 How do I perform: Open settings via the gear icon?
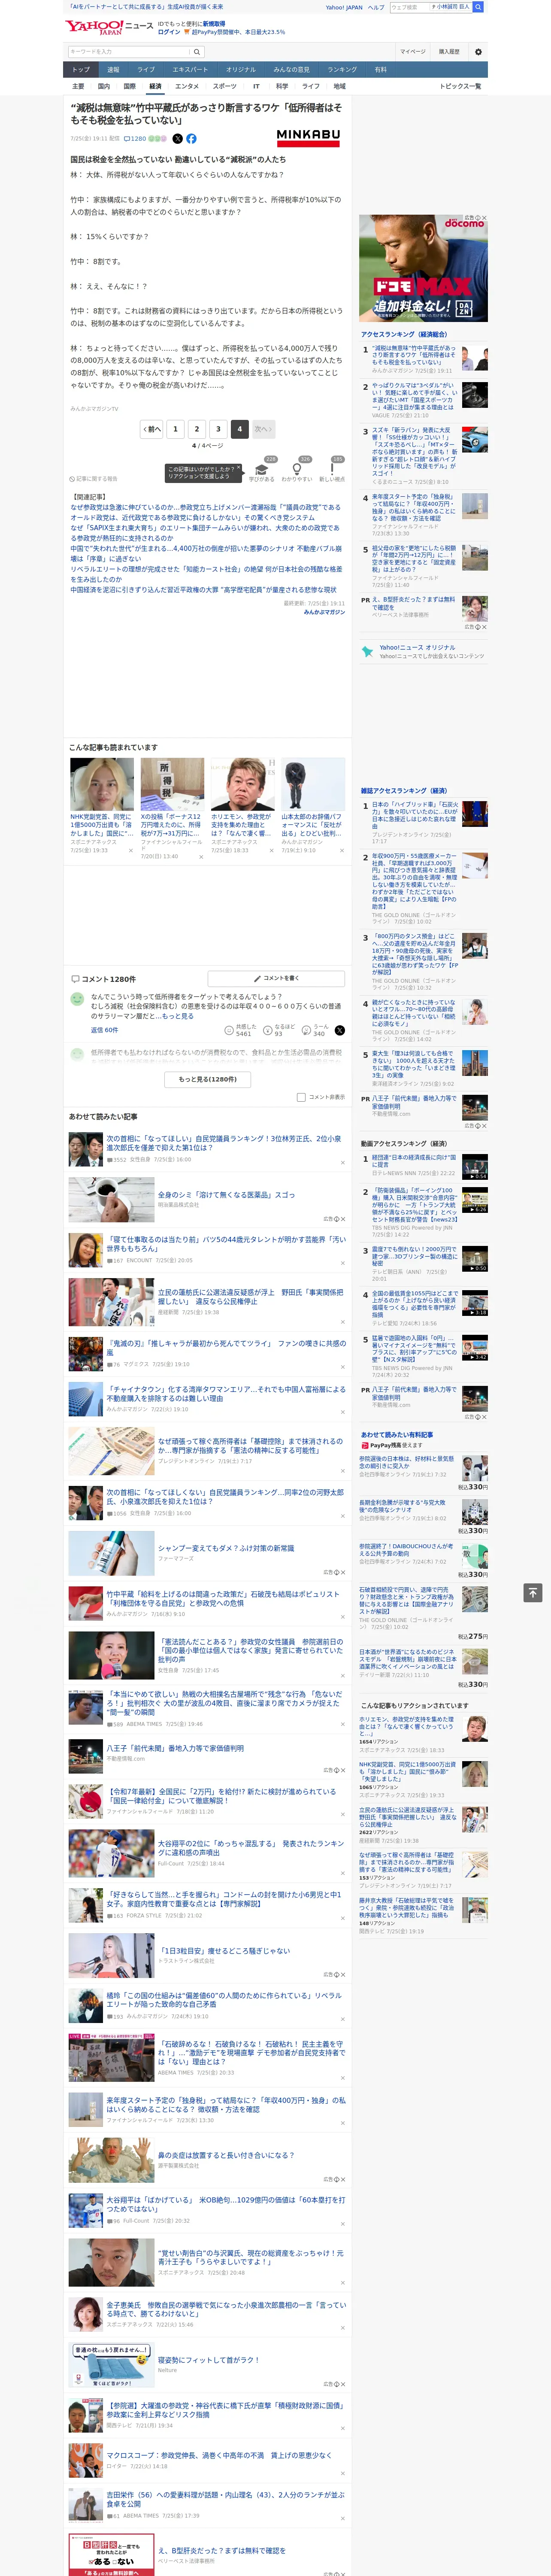(478, 51)
